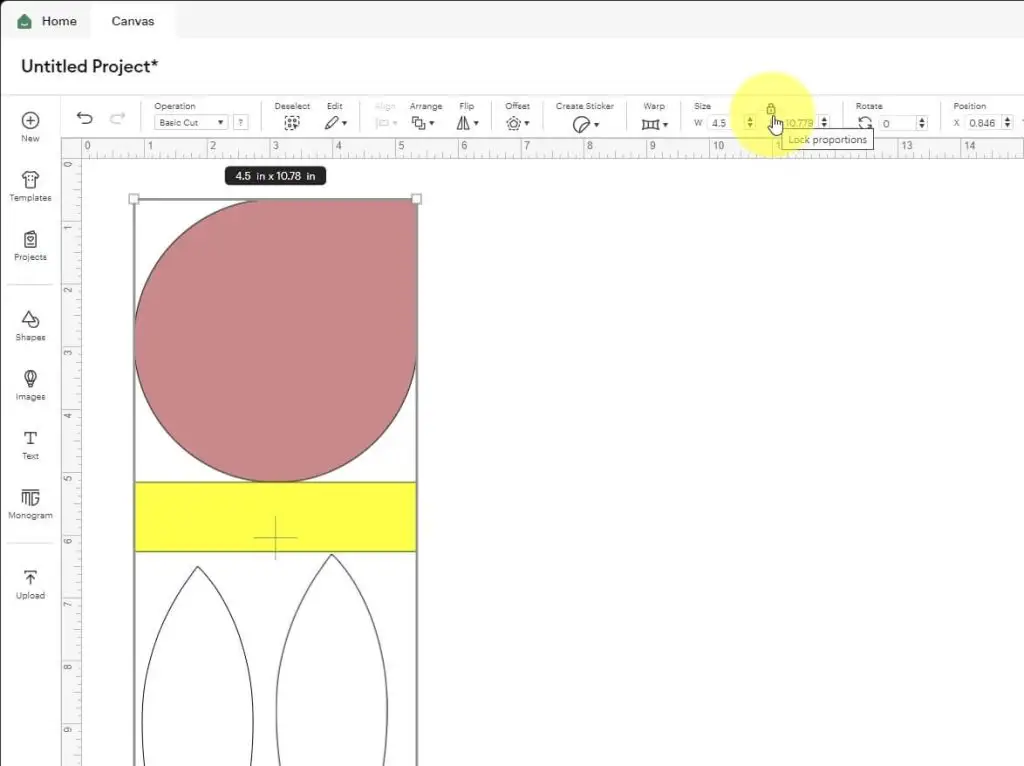Click the Deselect icon
The width and height of the screenshot is (1024, 766).
click(292, 123)
